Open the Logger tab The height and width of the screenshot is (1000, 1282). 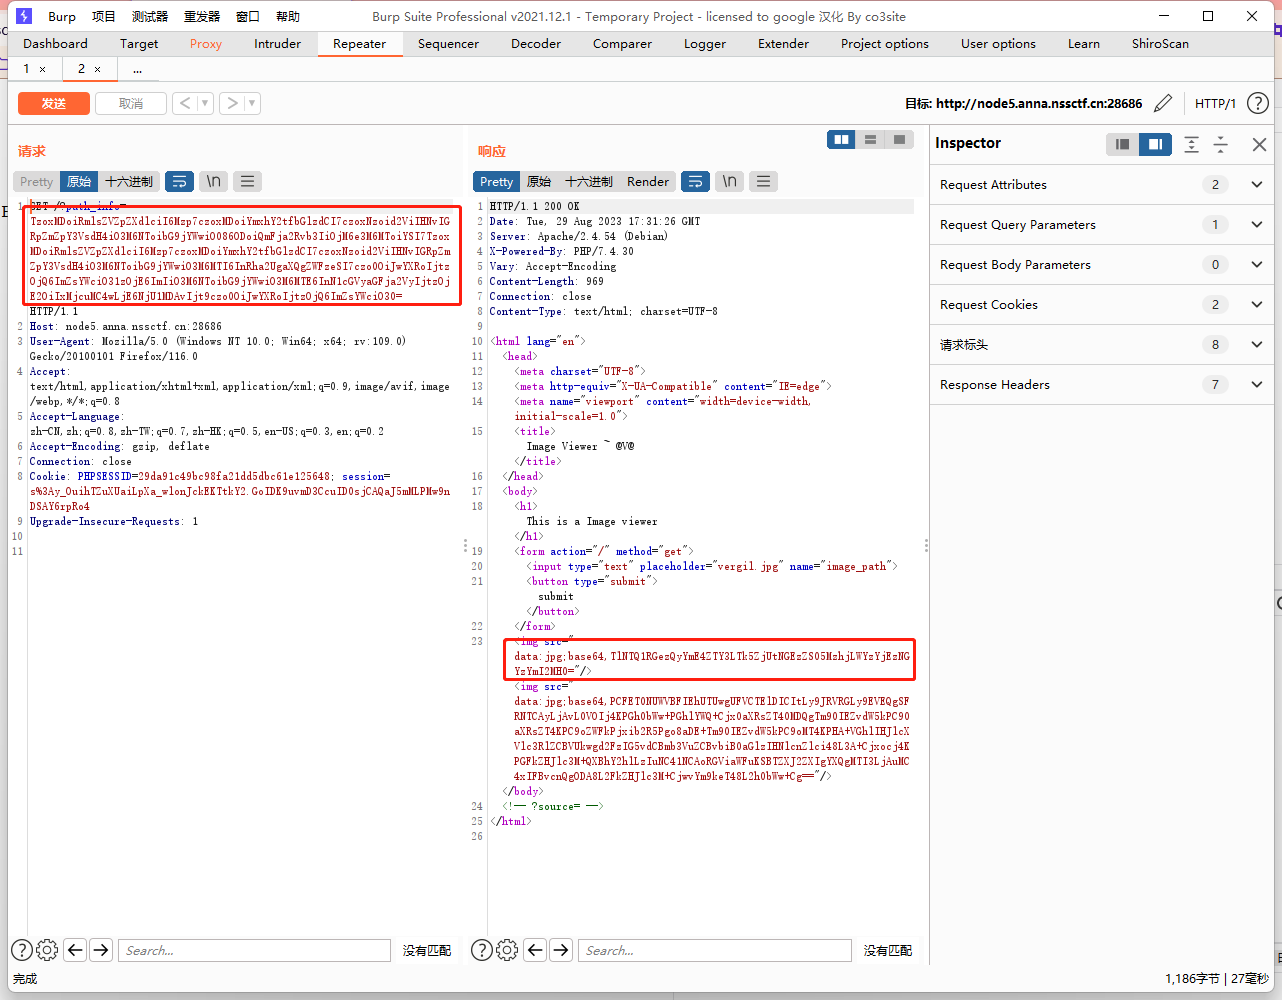coord(705,44)
